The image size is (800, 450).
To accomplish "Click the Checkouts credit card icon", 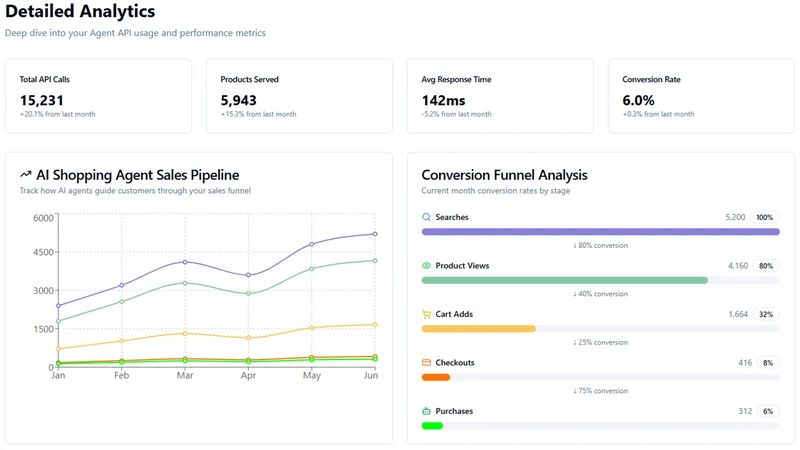I will point(427,362).
